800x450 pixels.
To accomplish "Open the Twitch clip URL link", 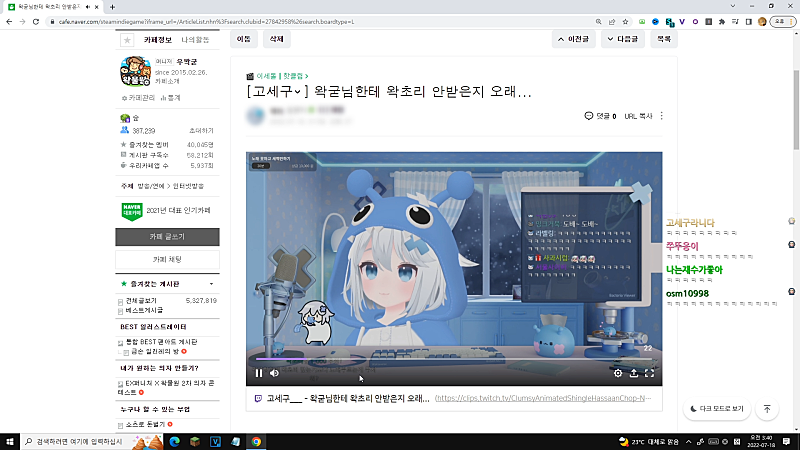I will point(543,398).
